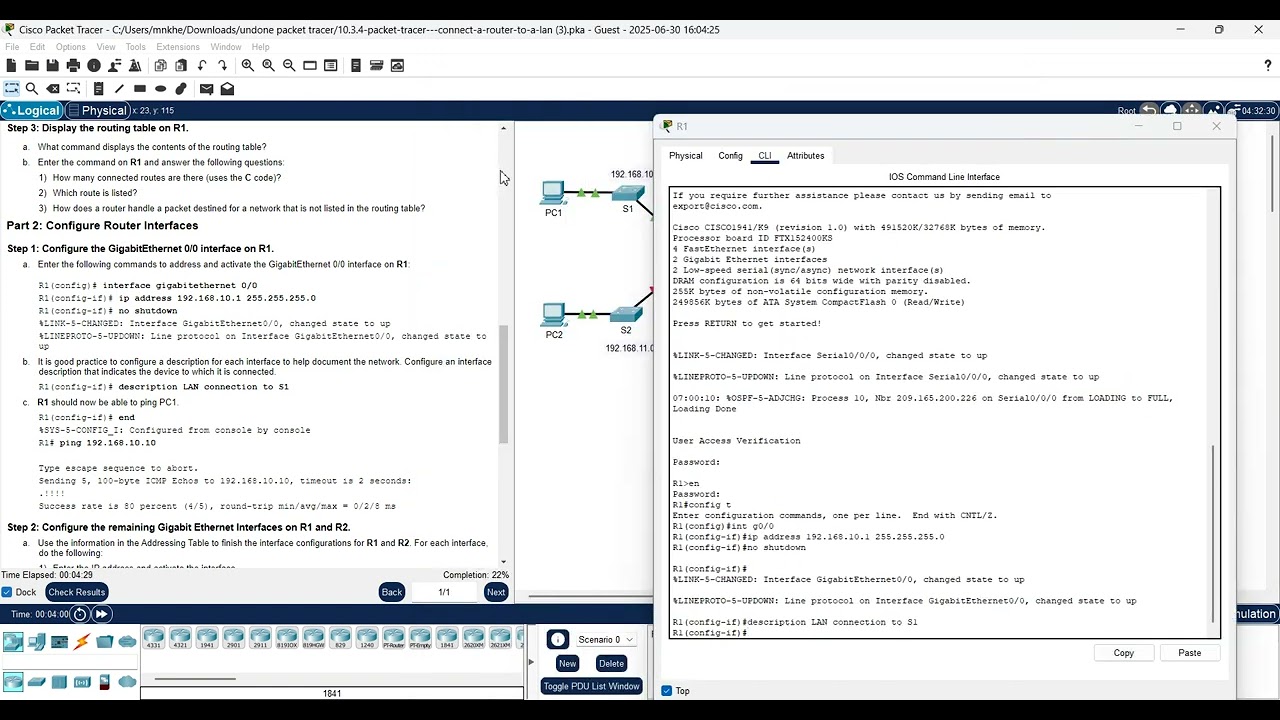
Task: Redo the last action
Action: 222,65
